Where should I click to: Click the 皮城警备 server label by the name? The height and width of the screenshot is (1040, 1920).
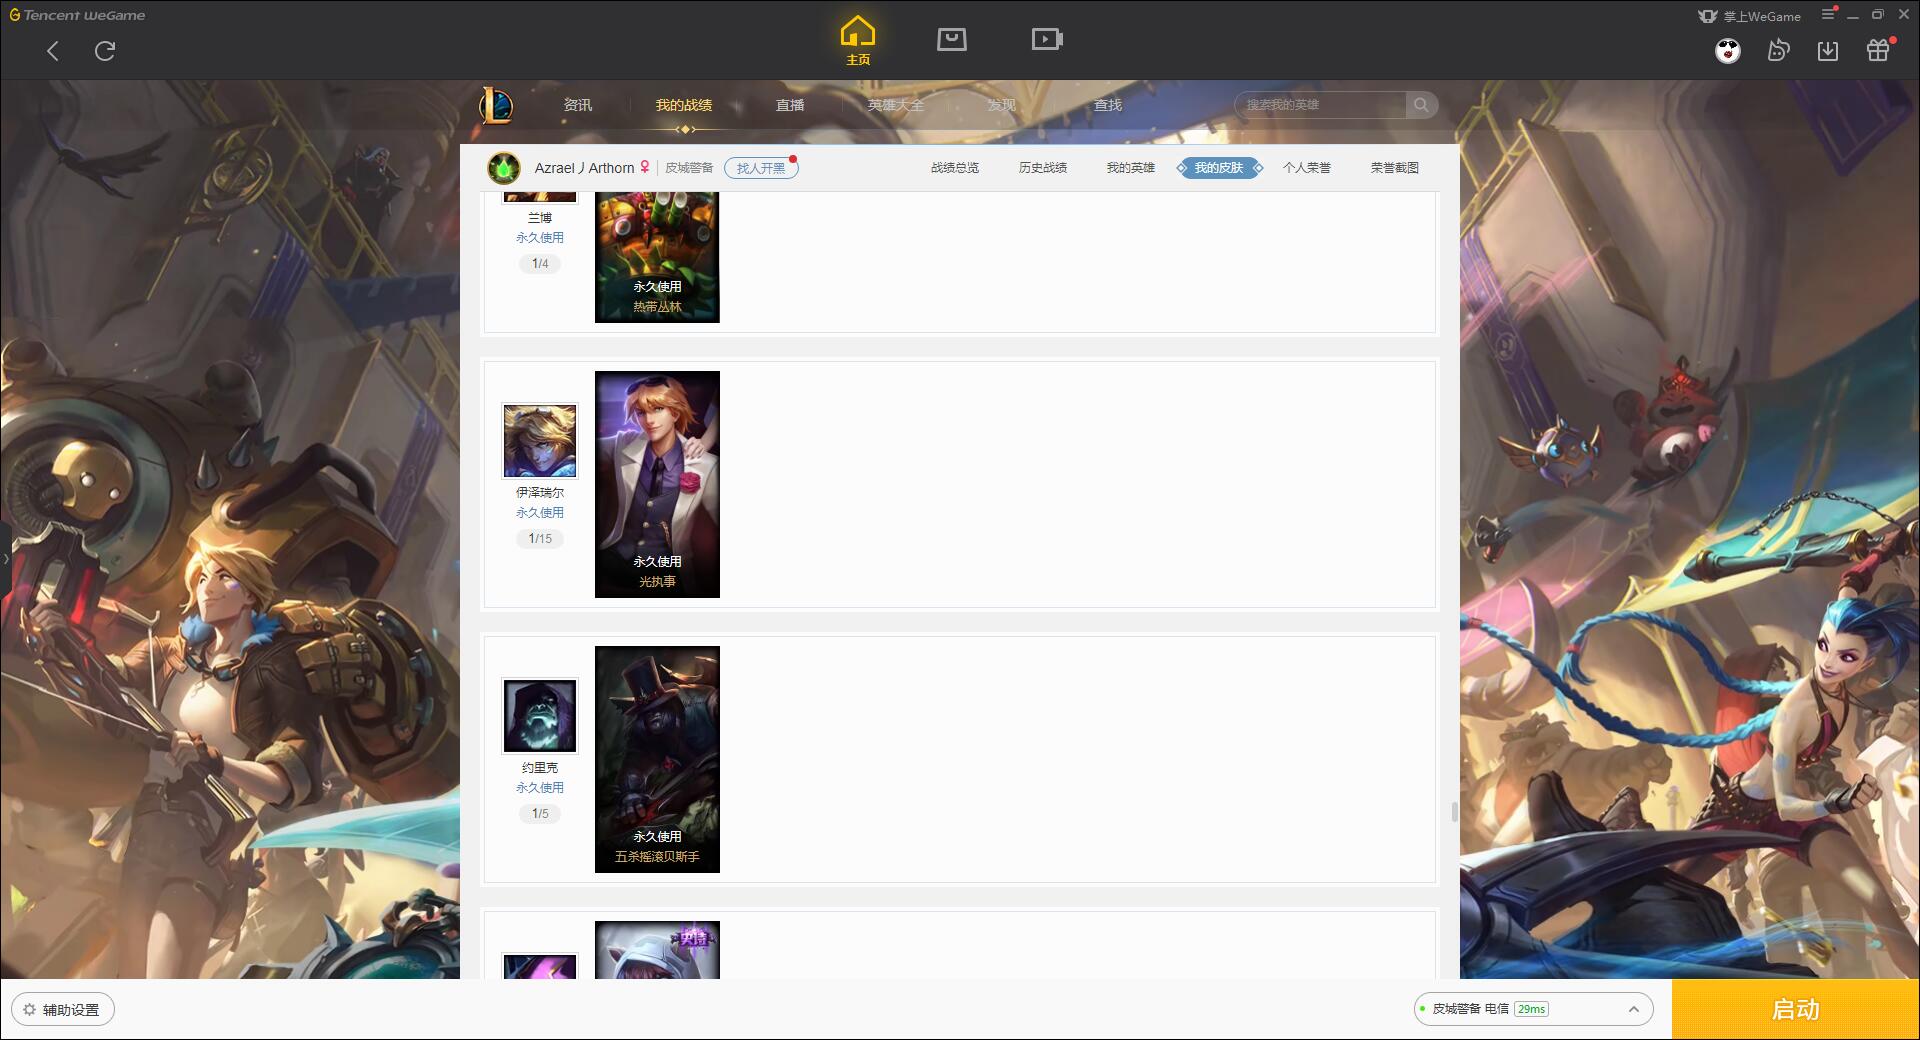[x=689, y=168]
